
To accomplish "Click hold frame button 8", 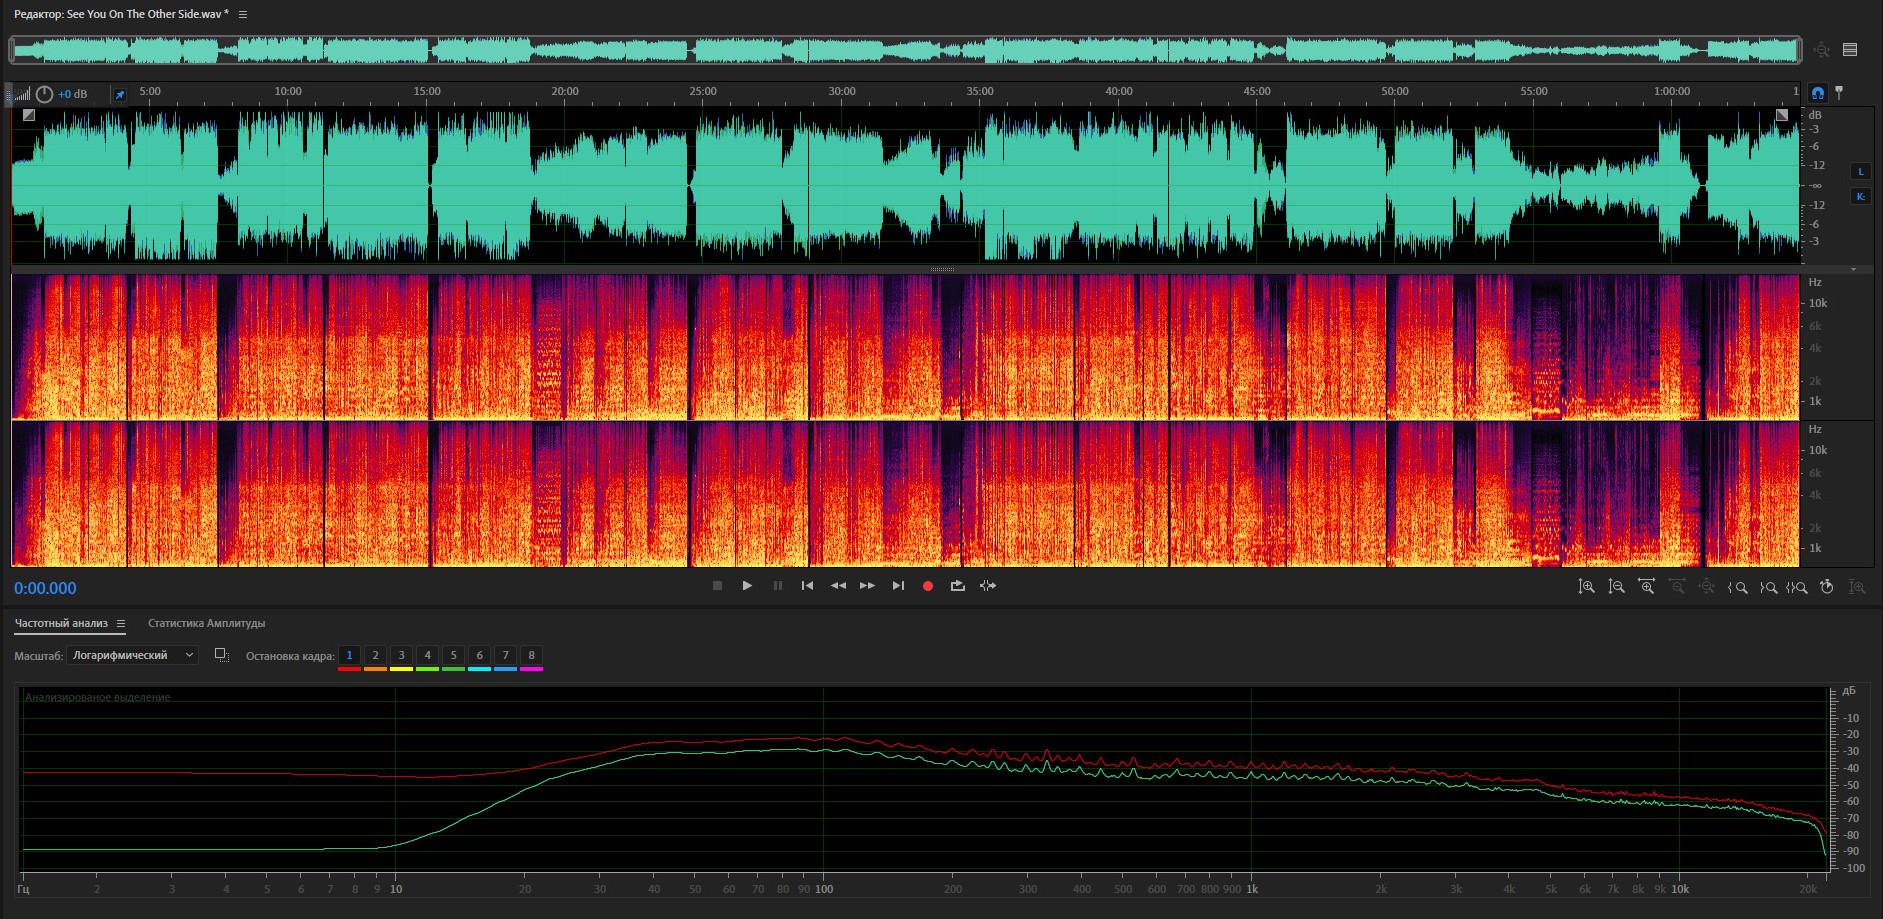I will click(x=531, y=656).
